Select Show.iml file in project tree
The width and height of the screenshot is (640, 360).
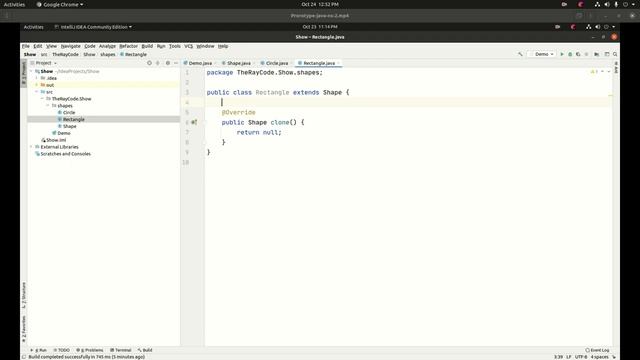[56, 140]
